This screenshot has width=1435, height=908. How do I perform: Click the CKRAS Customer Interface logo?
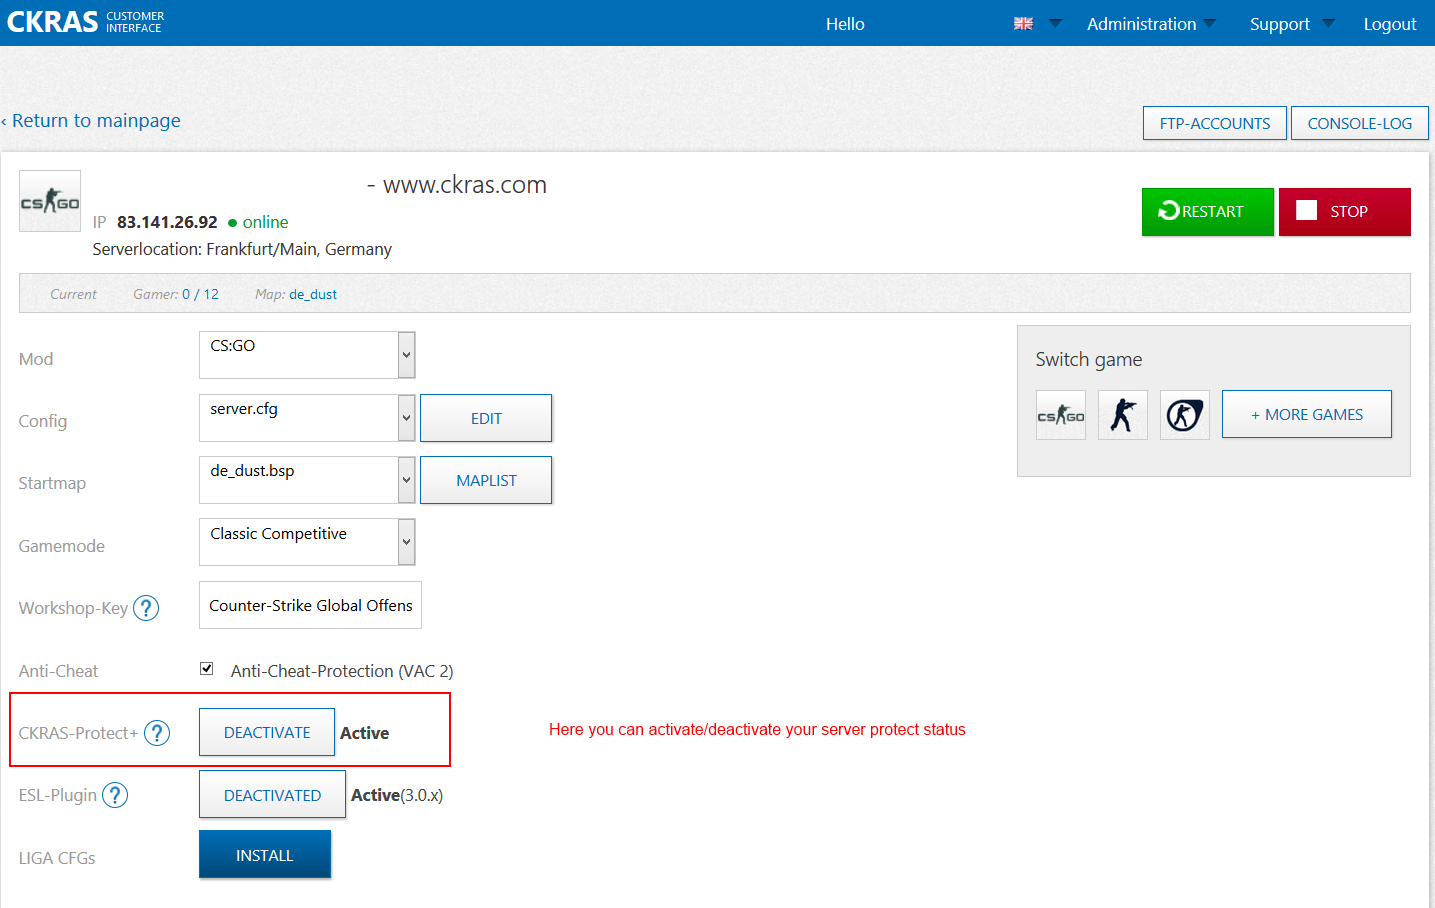[85, 22]
